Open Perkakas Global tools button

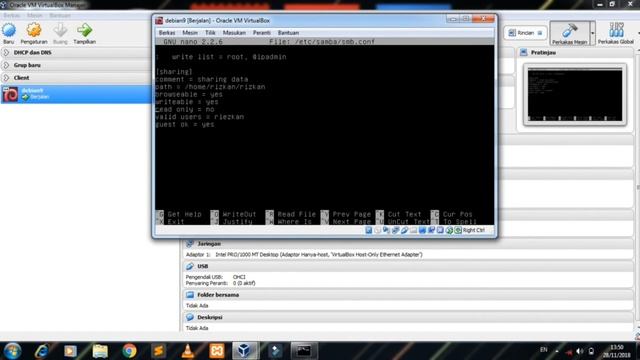pos(616,33)
